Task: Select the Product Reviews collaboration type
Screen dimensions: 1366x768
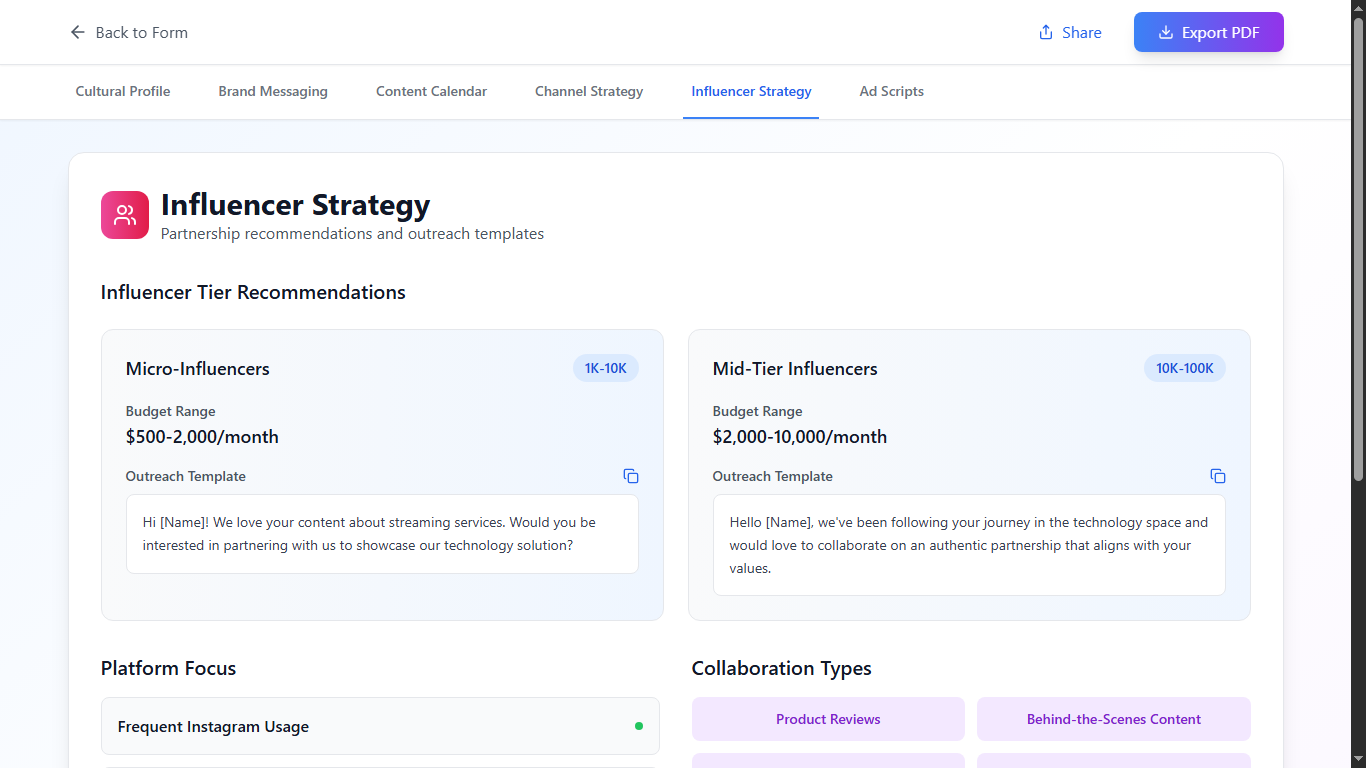Action: (828, 719)
